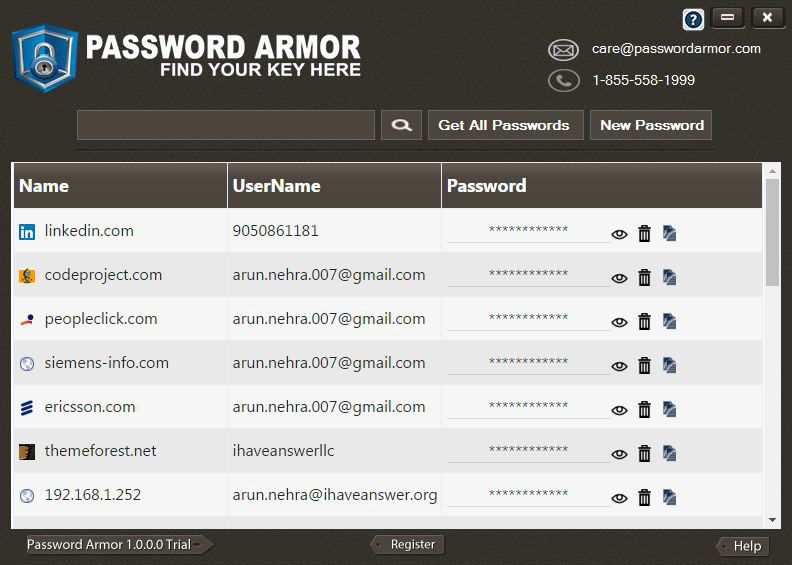Click the scrollbar up arrow
Image resolution: width=792 pixels, height=565 pixels.
click(772, 171)
